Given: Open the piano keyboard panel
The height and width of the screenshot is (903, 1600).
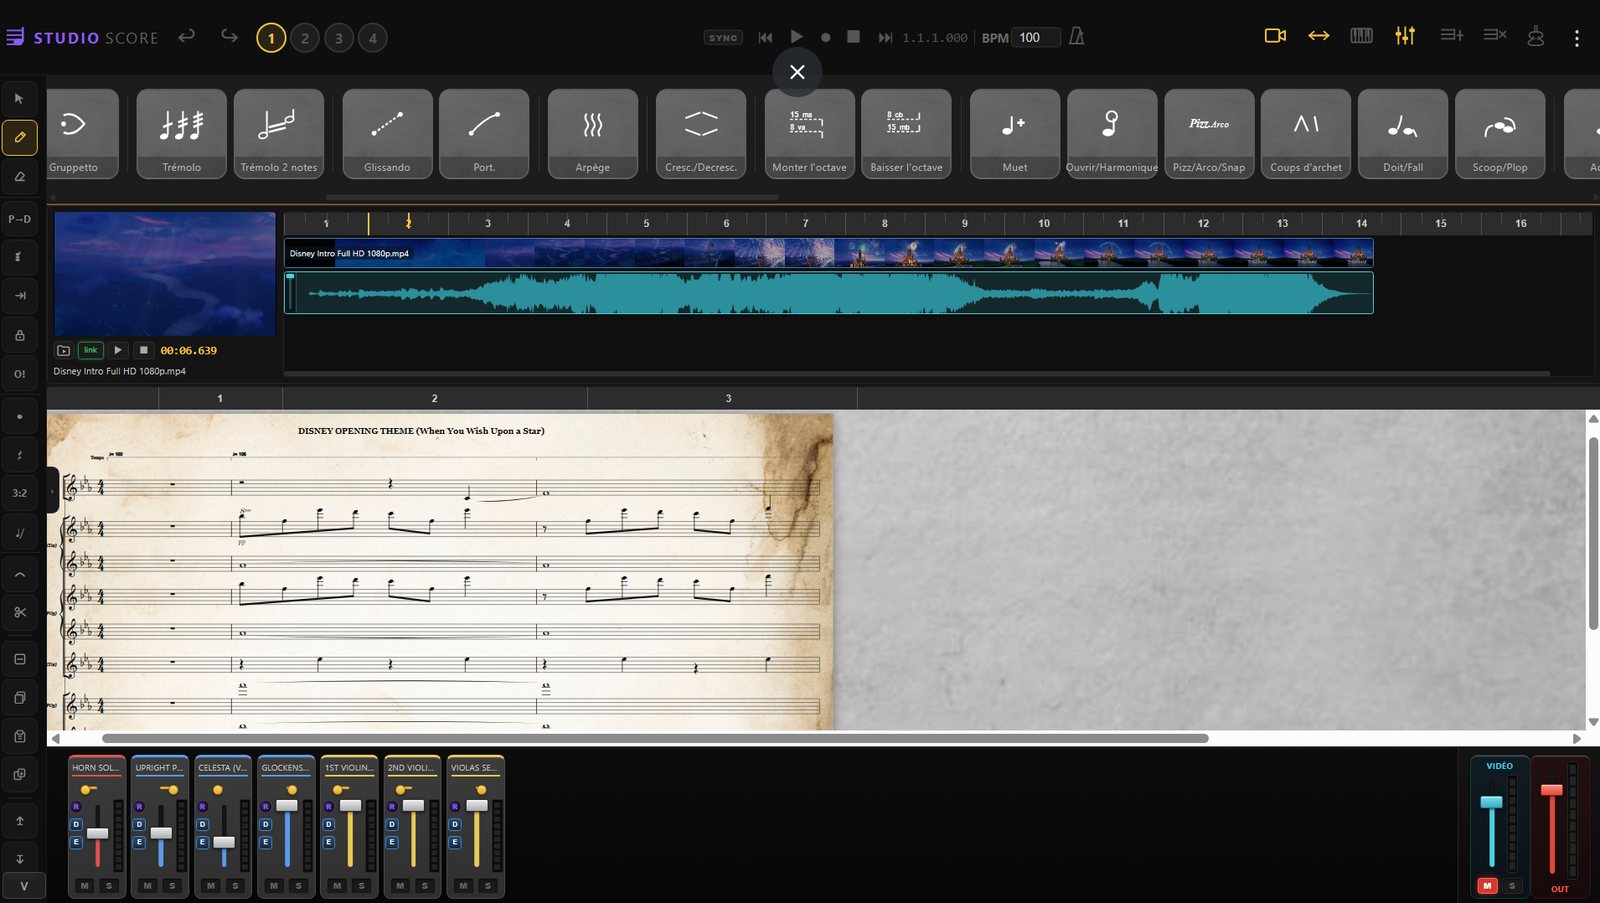Looking at the screenshot, I should (x=1361, y=36).
